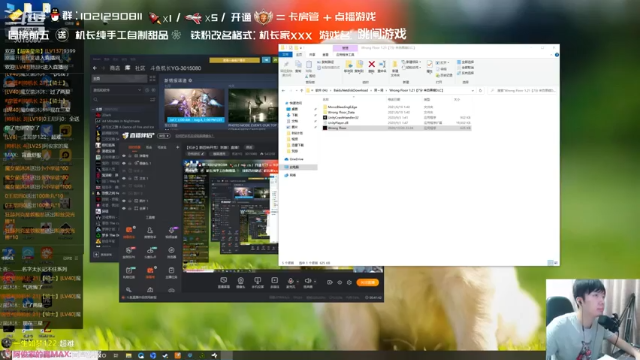
Task: Click Move to folder icon in Explorer ribbon
Action: [349, 64]
